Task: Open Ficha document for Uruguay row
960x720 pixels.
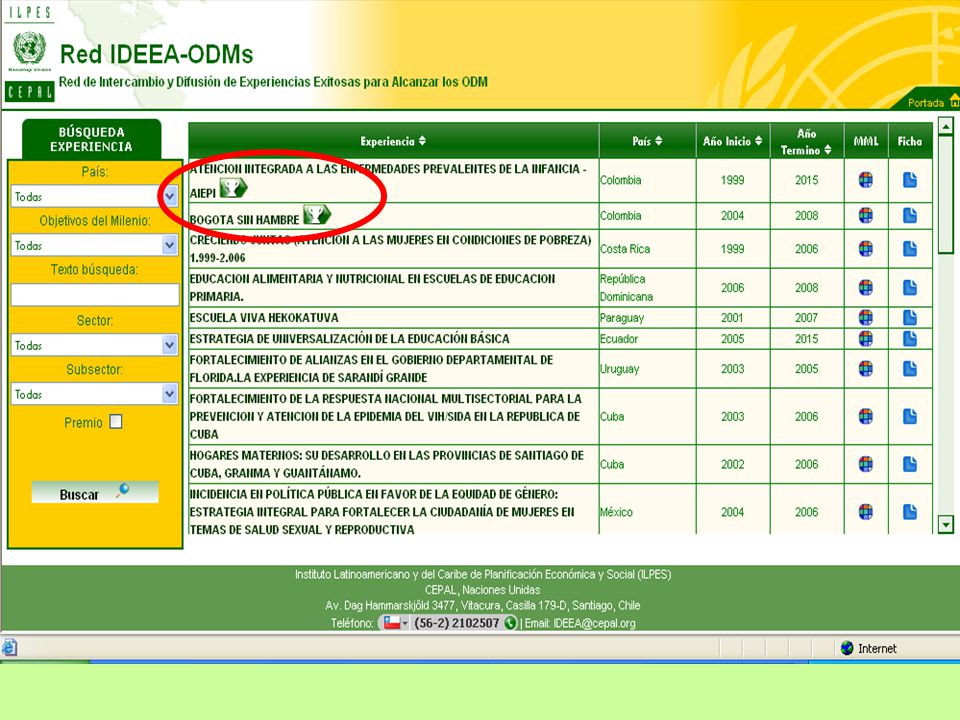Action: click(x=910, y=369)
